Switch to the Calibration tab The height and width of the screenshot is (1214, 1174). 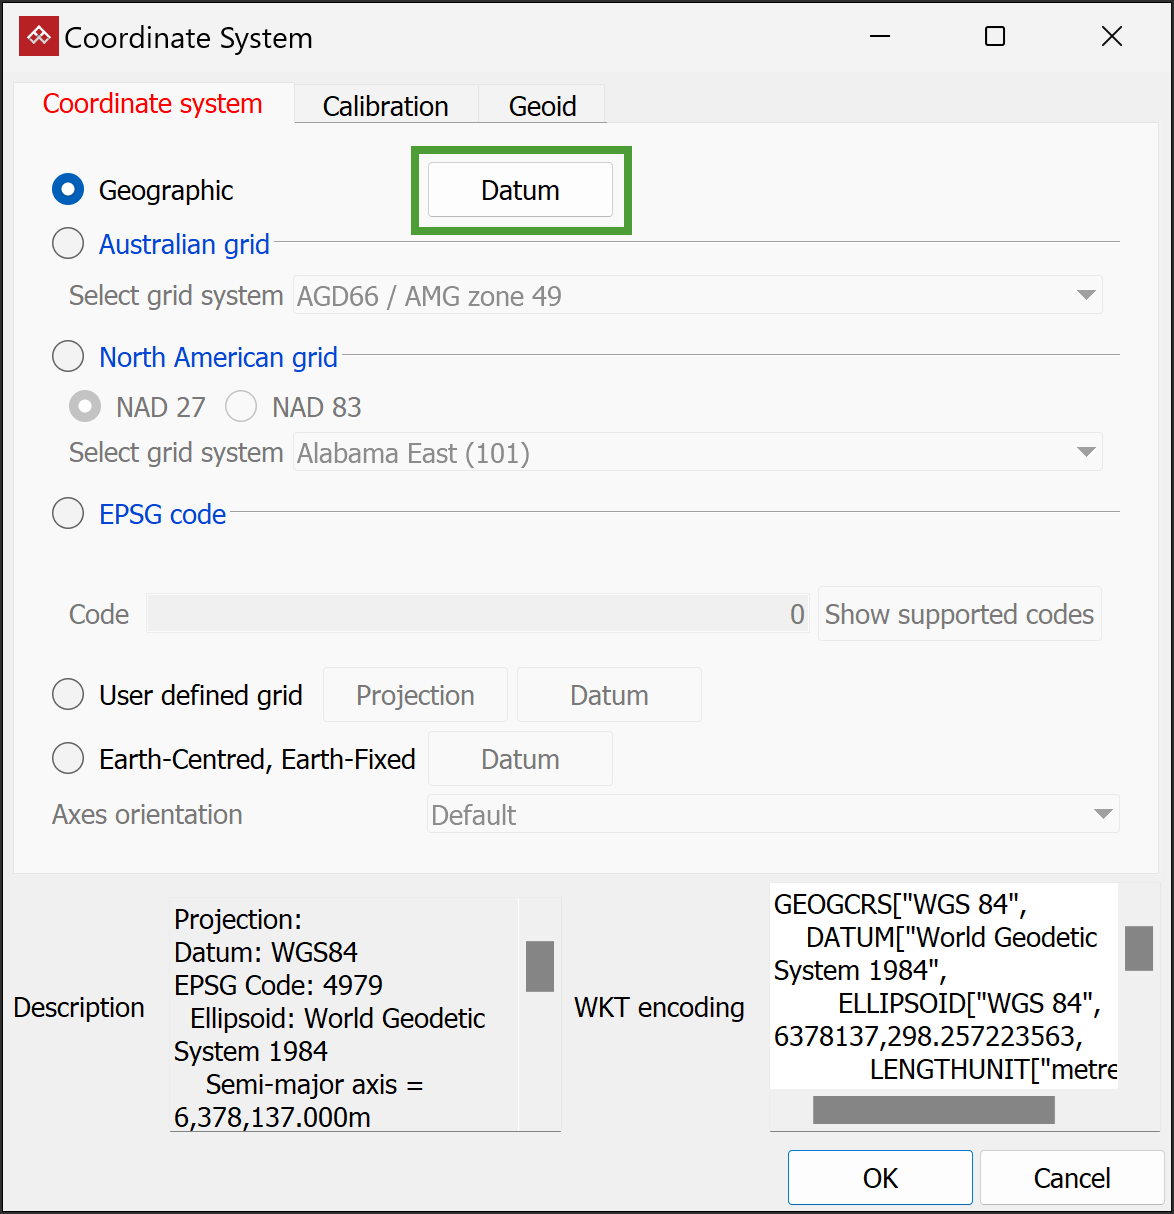coord(386,106)
